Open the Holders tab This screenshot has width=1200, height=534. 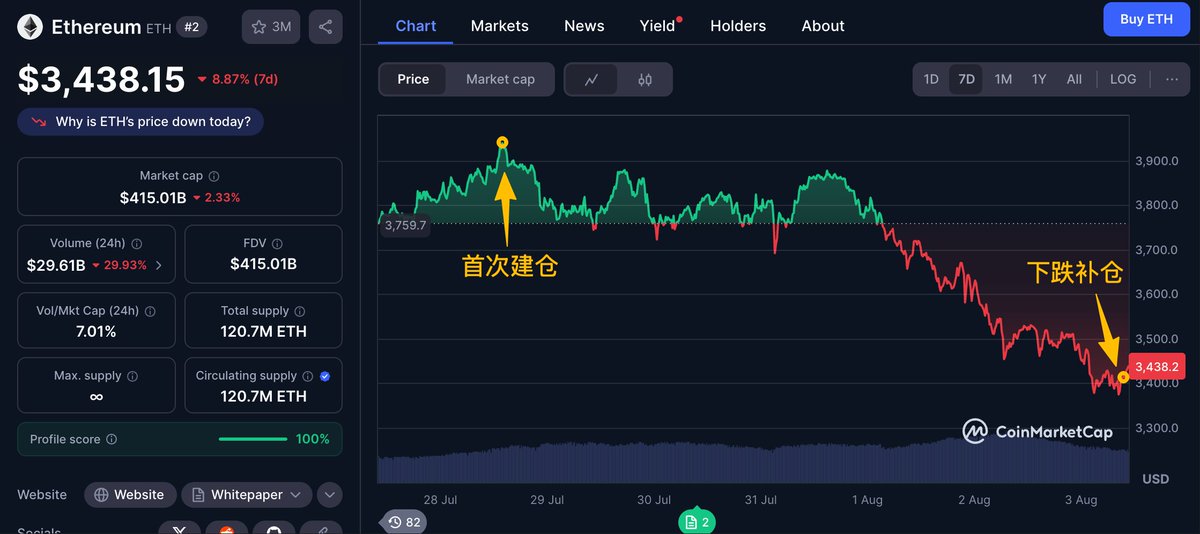[x=738, y=26]
